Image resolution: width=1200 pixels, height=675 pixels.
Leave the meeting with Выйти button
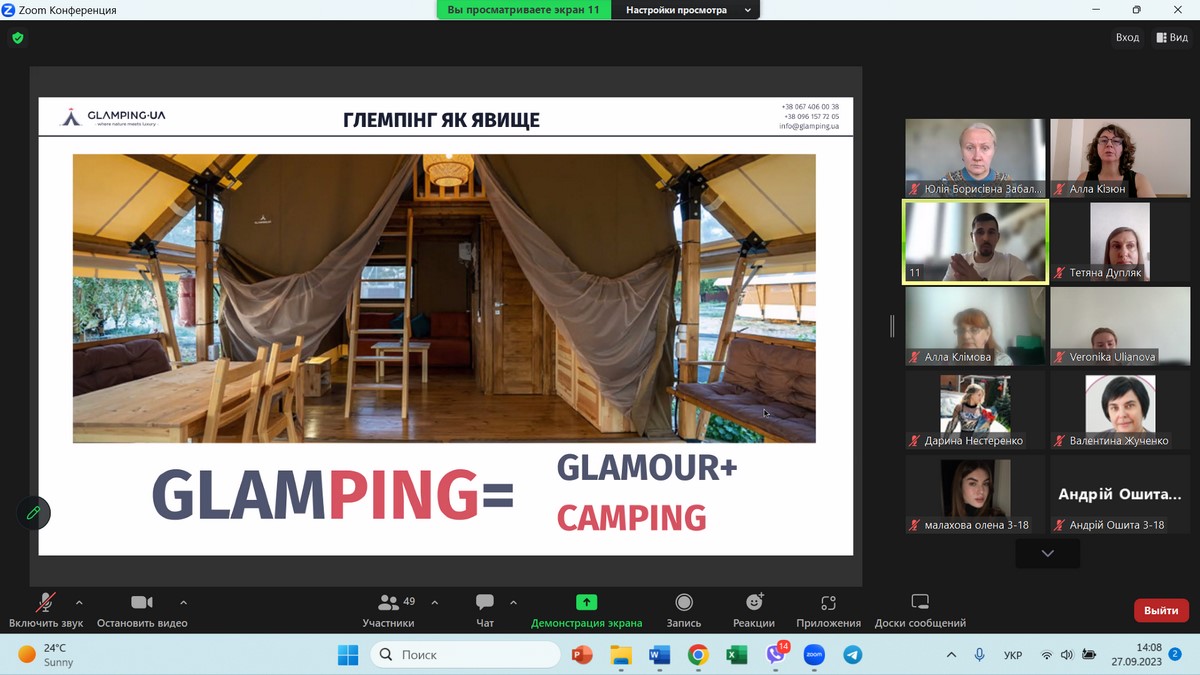(x=1161, y=610)
